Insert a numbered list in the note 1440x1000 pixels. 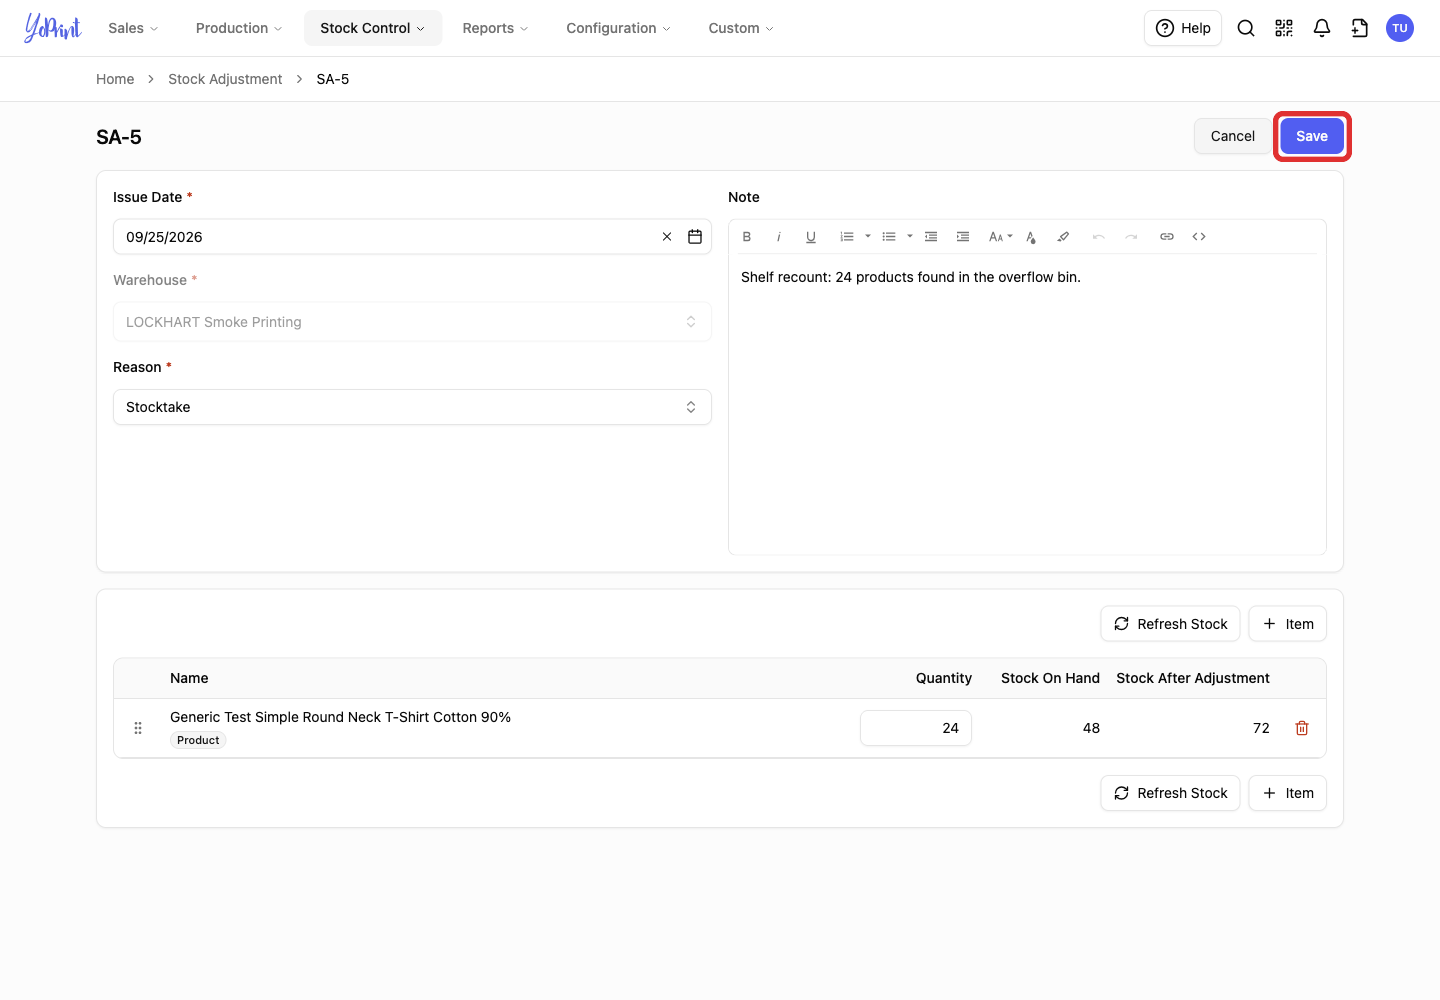click(x=847, y=237)
